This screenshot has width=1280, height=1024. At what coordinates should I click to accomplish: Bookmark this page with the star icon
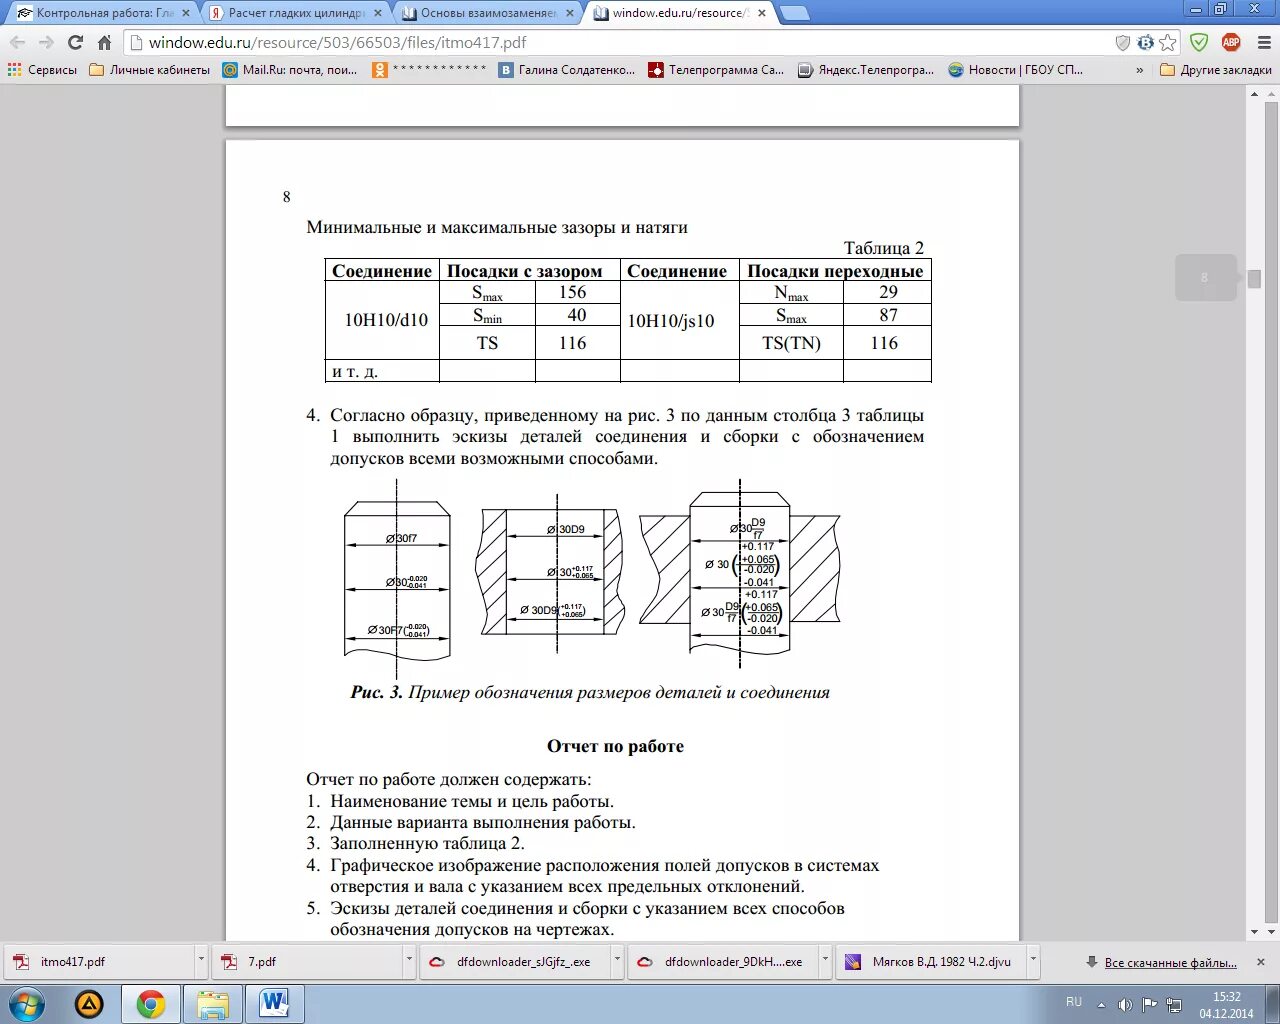(1168, 43)
